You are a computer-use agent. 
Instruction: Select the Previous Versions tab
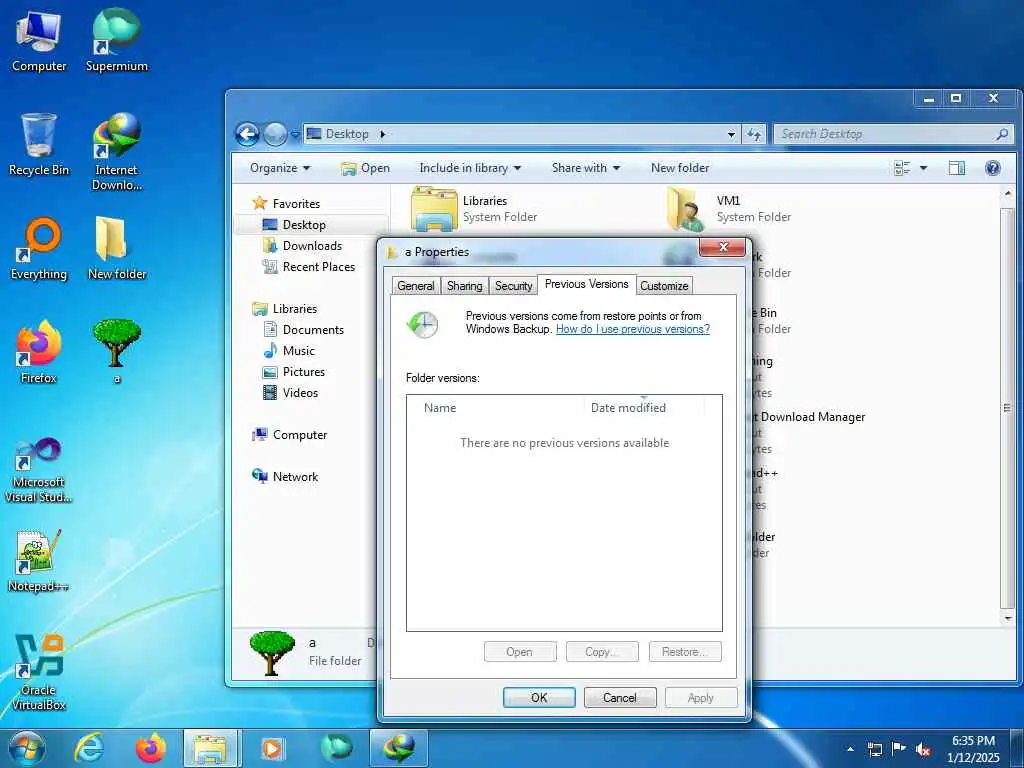click(586, 284)
